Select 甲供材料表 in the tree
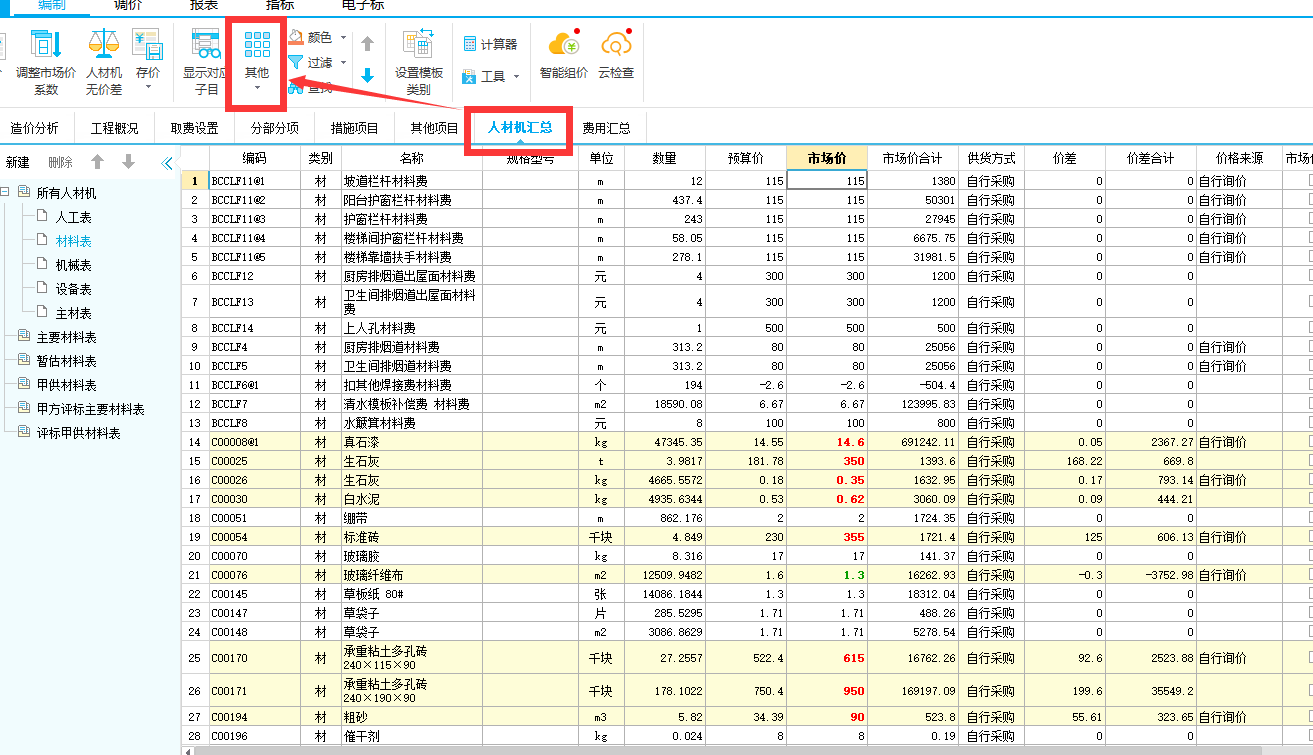1313x755 pixels. pyautogui.click(x=67, y=385)
